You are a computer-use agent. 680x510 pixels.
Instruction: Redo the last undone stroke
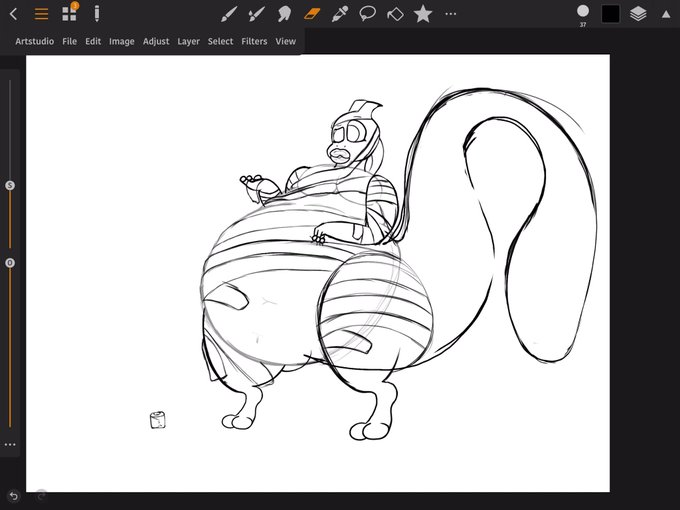coord(41,494)
